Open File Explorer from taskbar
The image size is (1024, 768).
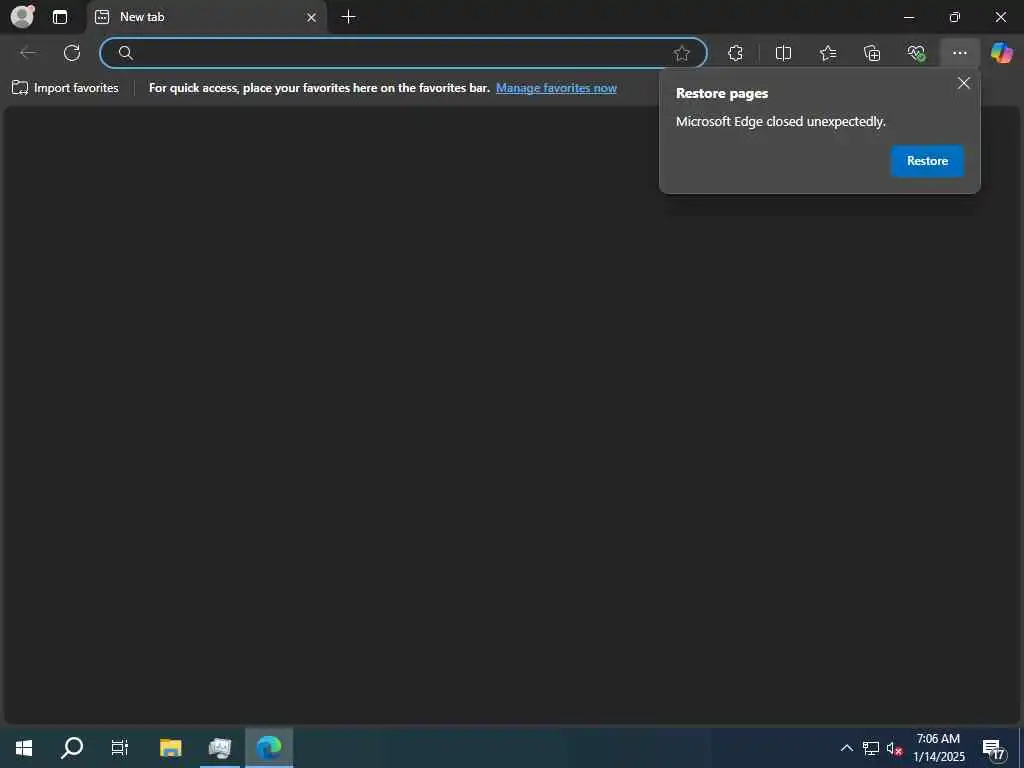point(171,747)
